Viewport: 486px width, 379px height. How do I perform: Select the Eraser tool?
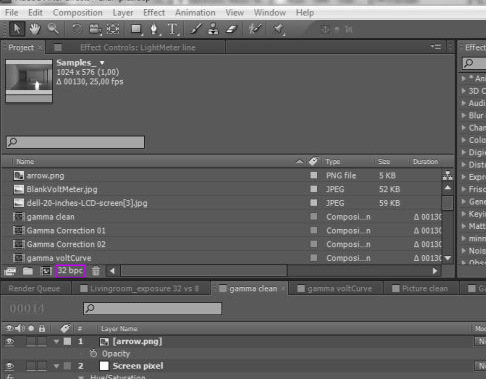pyautogui.click(x=231, y=29)
